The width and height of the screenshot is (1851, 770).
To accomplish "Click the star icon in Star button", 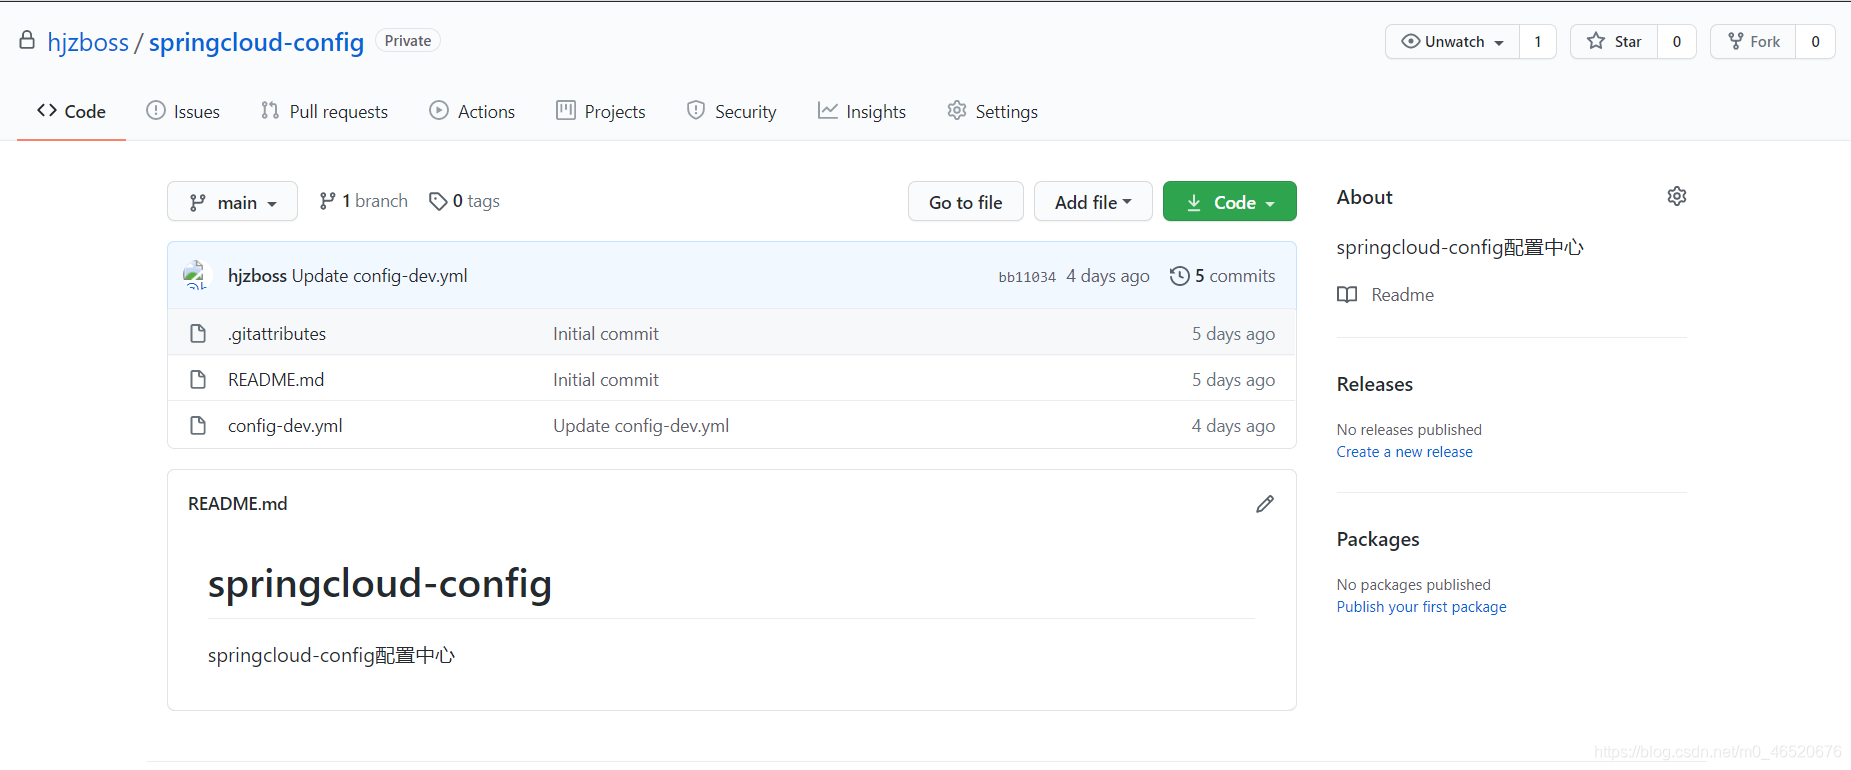I will pyautogui.click(x=1596, y=41).
